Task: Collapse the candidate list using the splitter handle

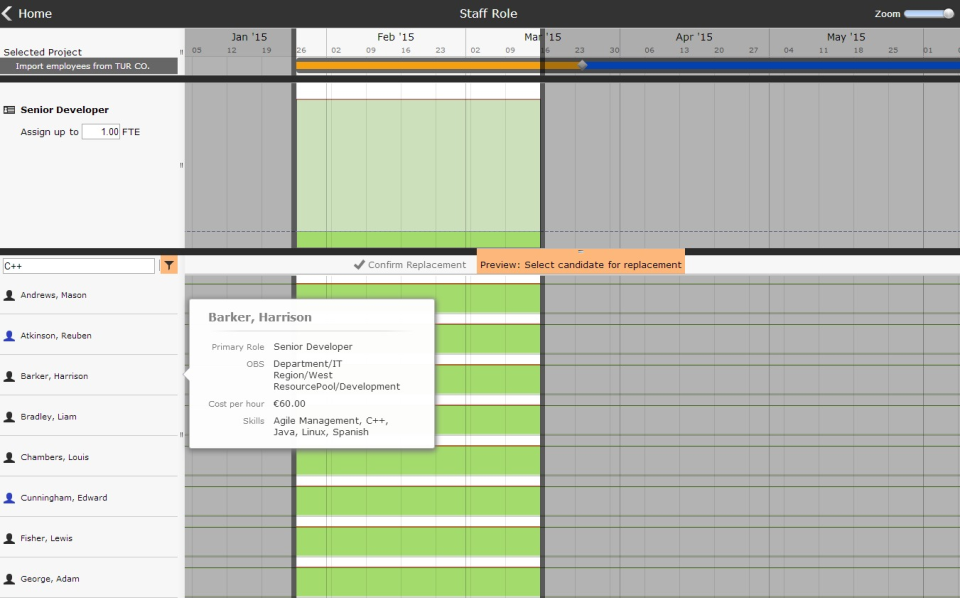Action: click(x=181, y=435)
